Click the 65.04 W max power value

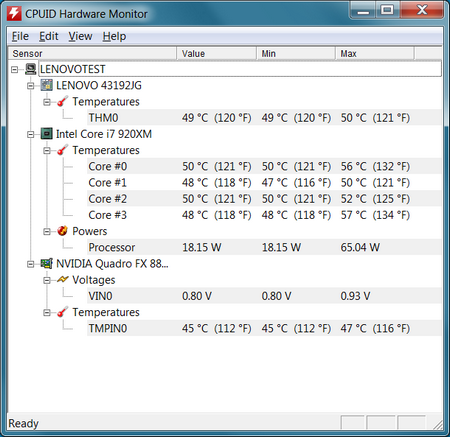360,247
